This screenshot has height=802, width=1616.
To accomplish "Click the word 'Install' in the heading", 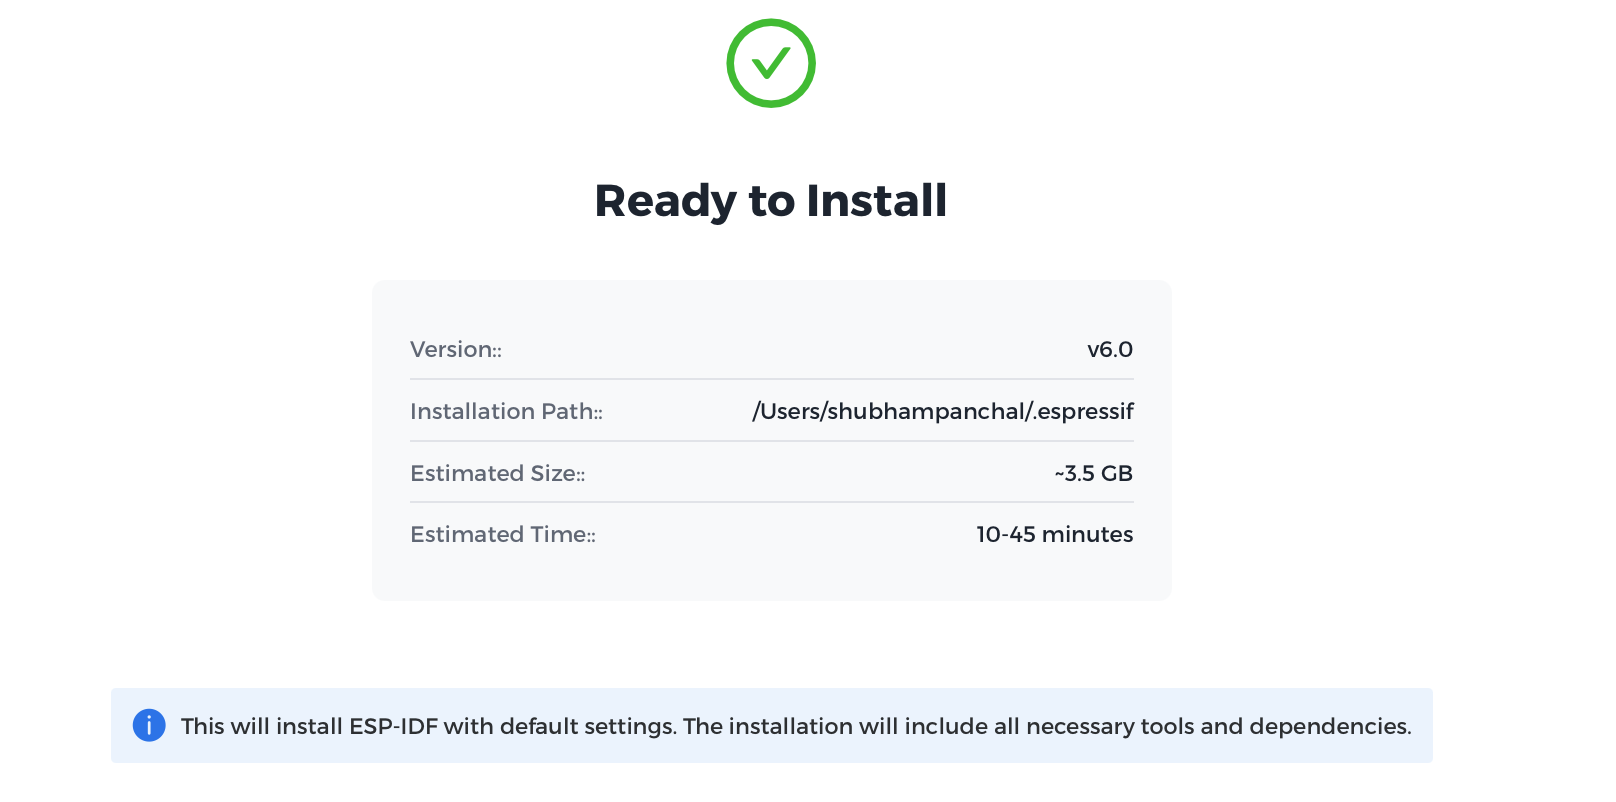I will (876, 200).
